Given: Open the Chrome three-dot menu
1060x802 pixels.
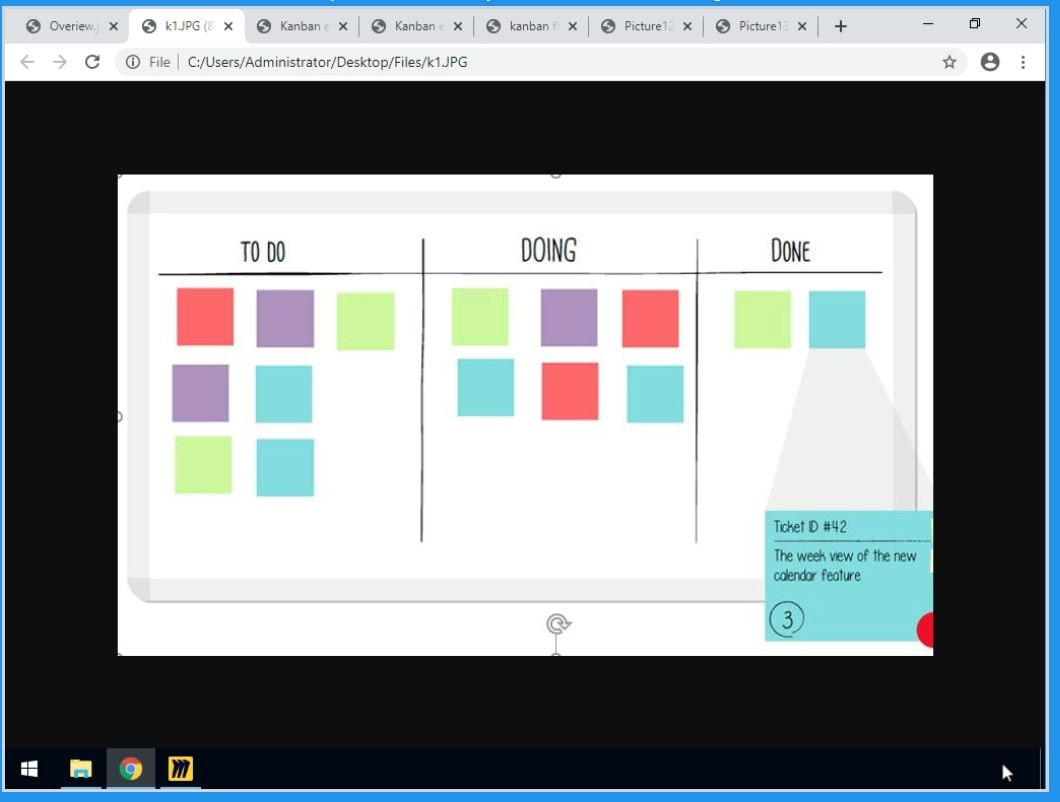Looking at the screenshot, I should click(1023, 62).
